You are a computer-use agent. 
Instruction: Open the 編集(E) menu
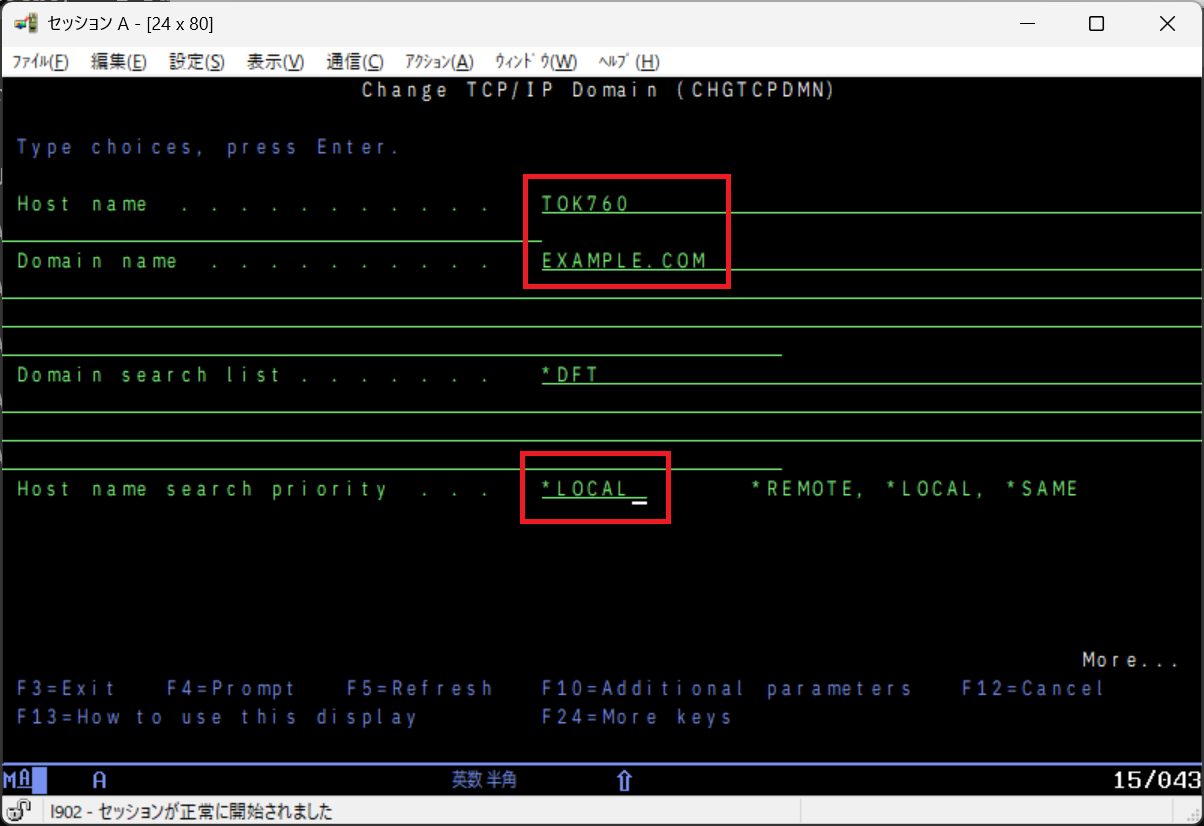(118, 62)
